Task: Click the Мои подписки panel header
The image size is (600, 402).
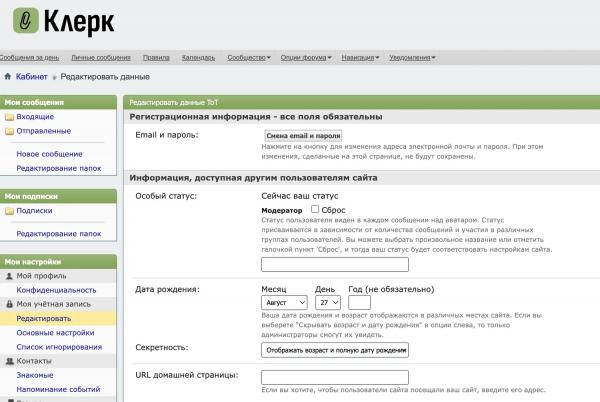Action: (58, 196)
